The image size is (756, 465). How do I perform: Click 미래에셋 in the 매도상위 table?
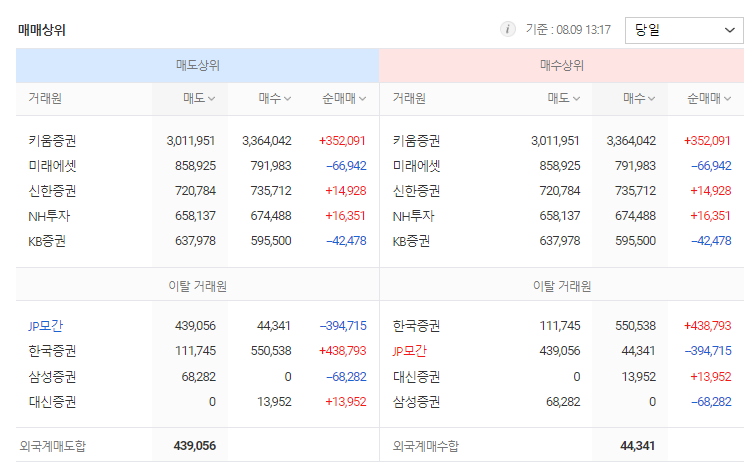point(52,166)
